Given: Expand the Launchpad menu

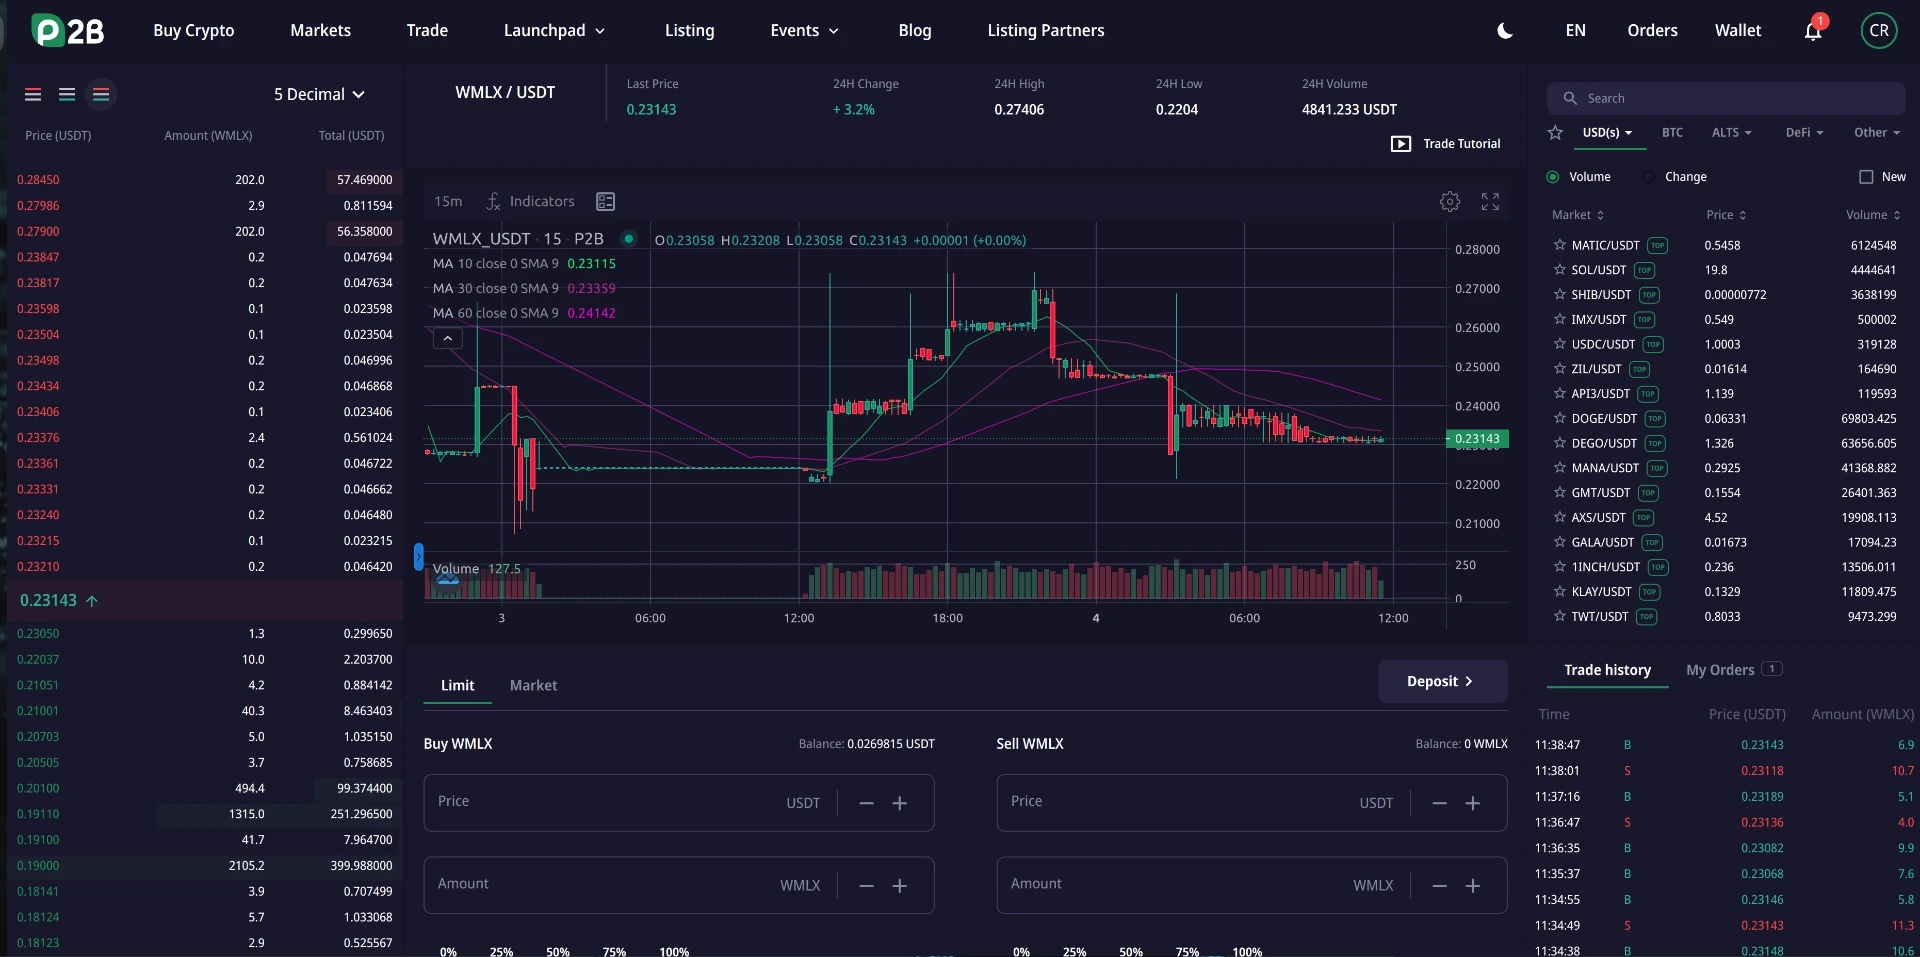Looking at the screenshot, I should [554, 30].
